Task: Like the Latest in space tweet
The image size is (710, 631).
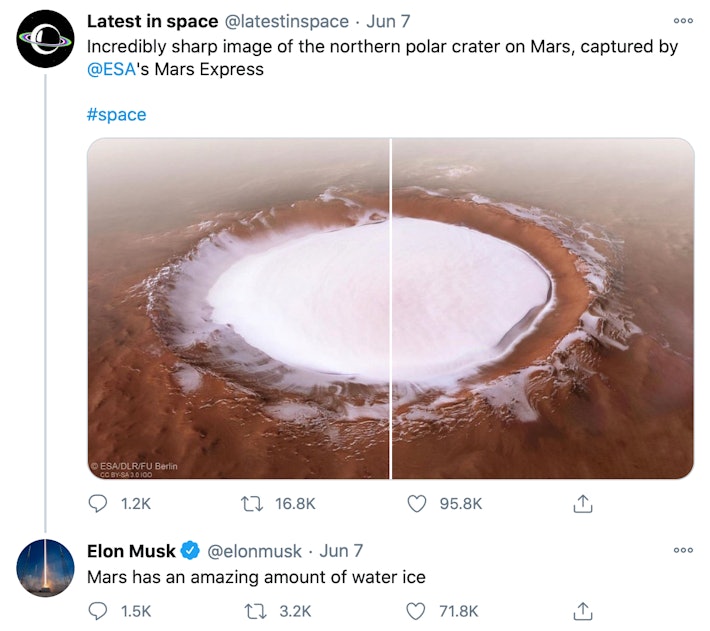Action: tap(417, 504)
